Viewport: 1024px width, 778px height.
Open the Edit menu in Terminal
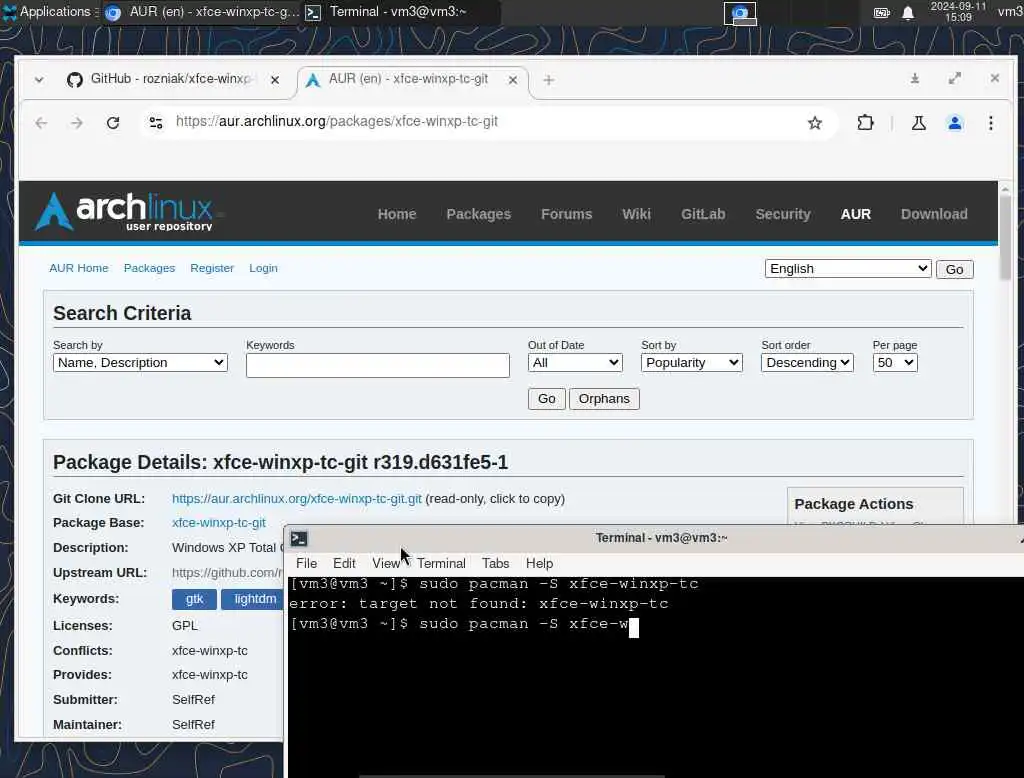[x=344, y=563]
